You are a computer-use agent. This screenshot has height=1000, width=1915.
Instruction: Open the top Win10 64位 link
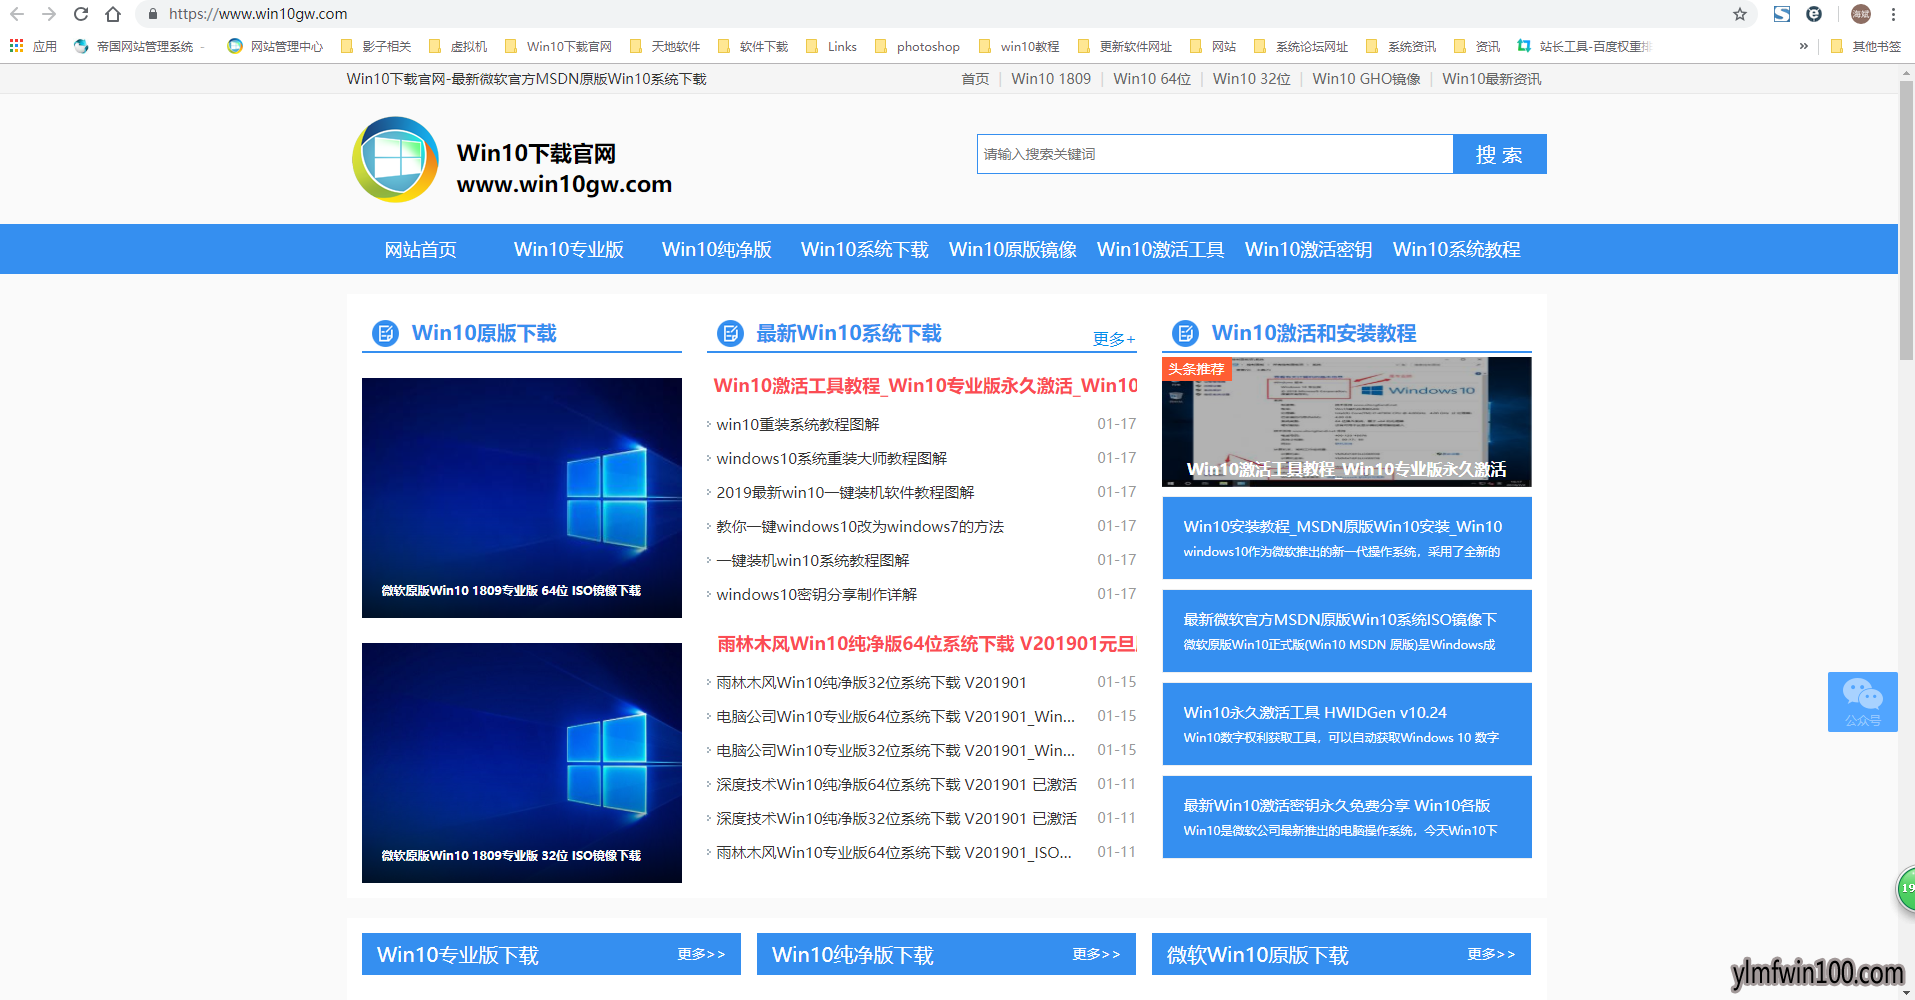[x=1152, y=79]
